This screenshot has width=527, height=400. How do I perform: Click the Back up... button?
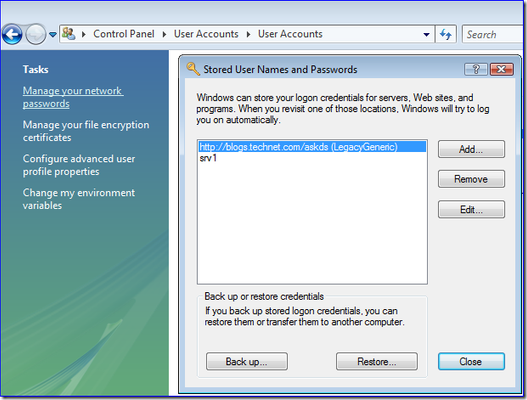click(x=247, y=361)
